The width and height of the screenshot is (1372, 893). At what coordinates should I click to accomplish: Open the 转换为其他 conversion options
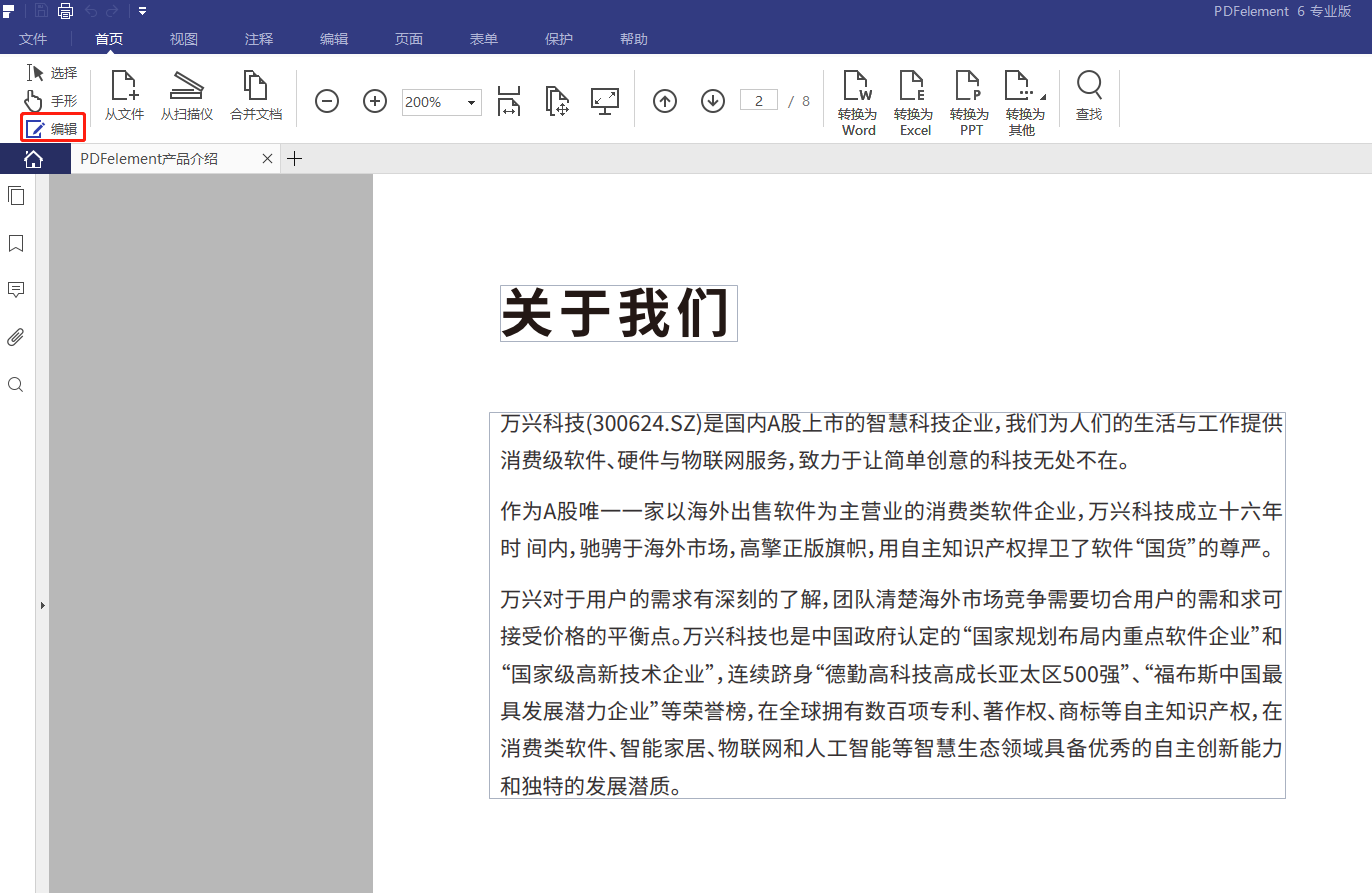[1023, 100]
